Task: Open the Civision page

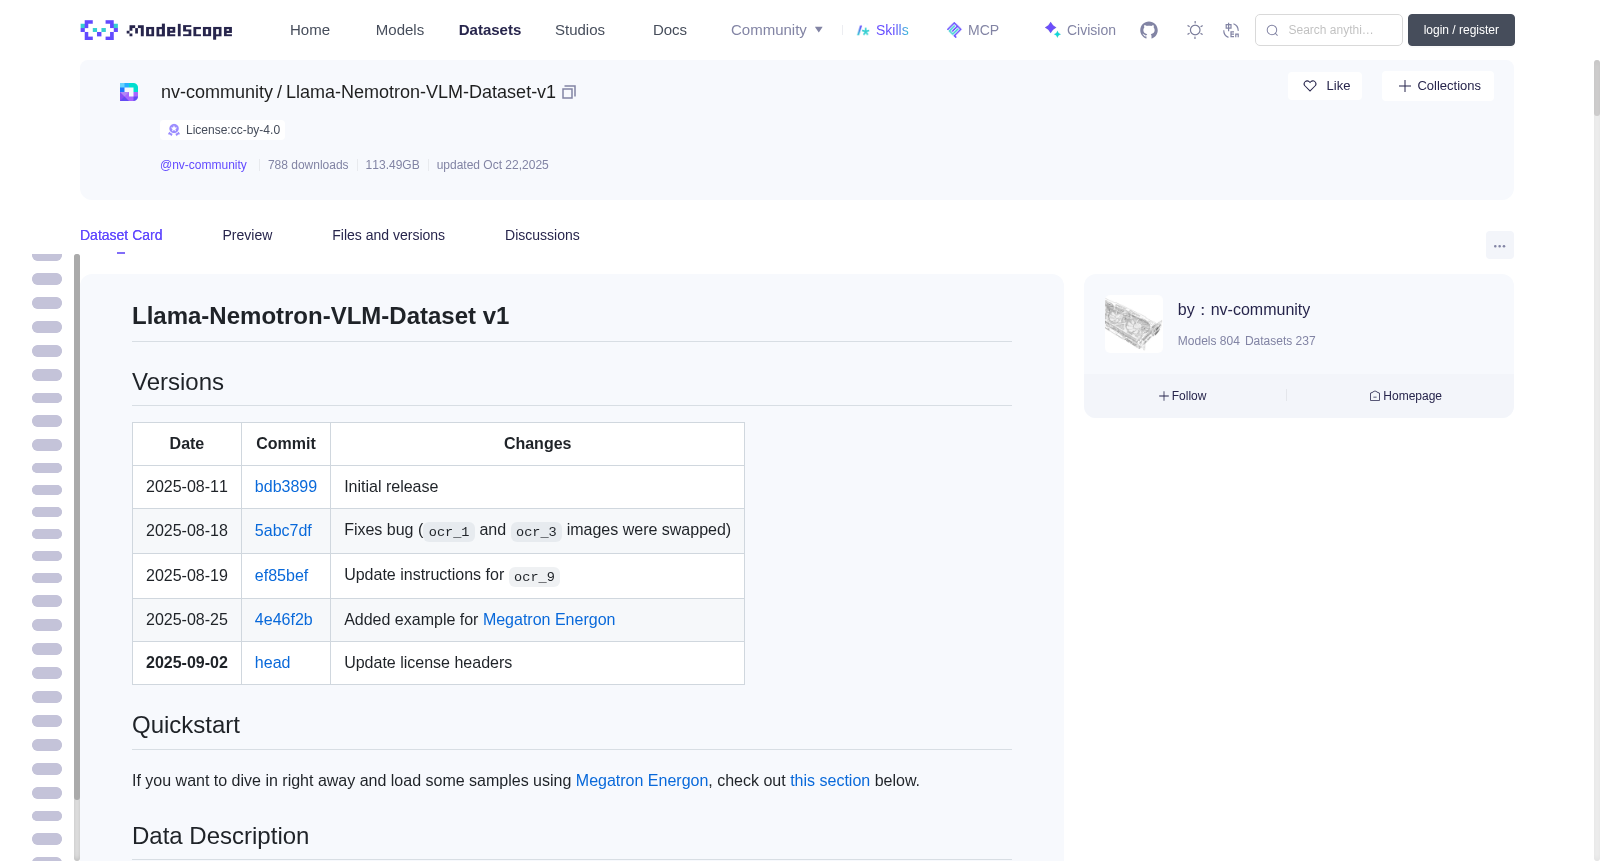Action: [x=1080, y=30]
